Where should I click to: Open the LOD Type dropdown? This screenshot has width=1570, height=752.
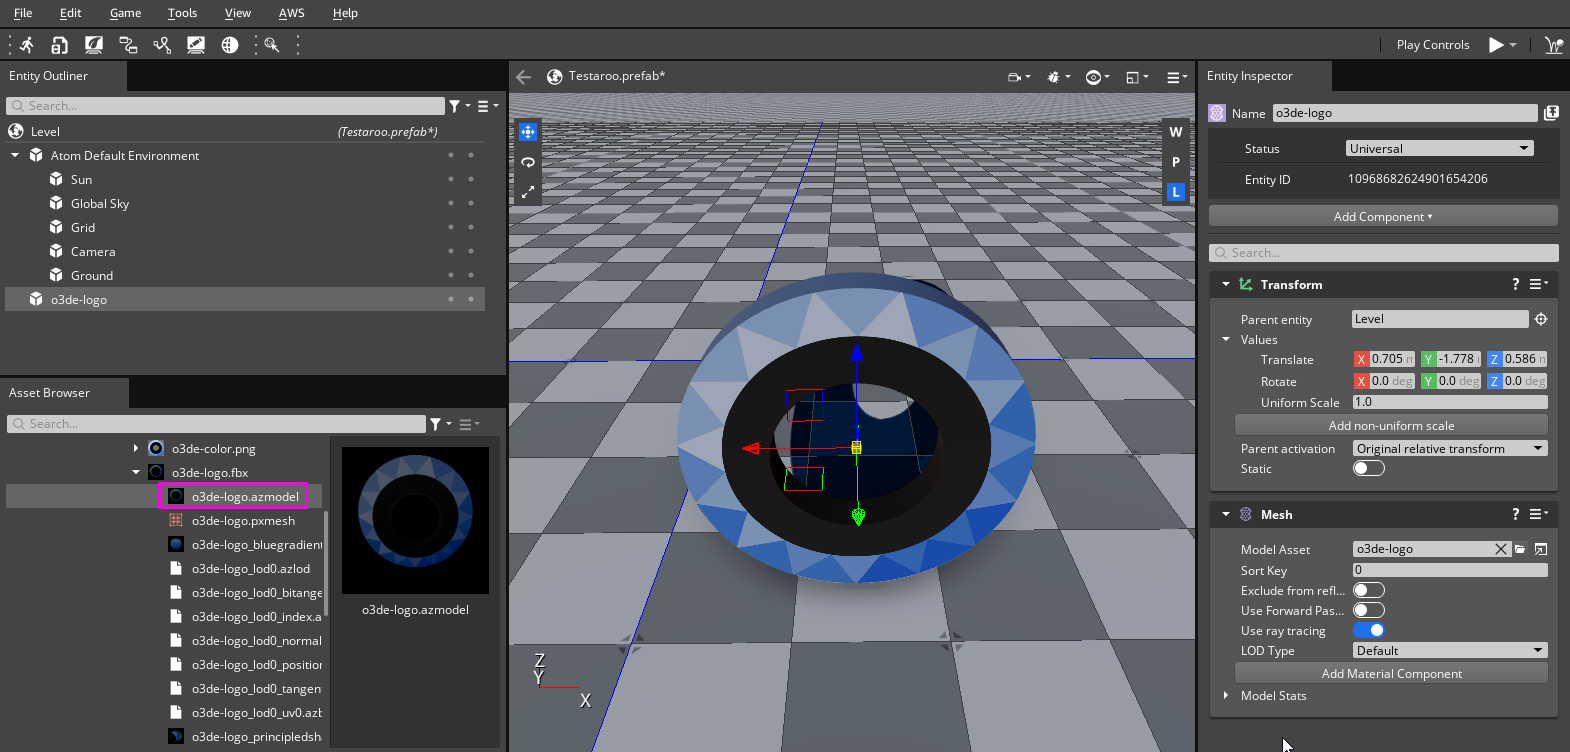point(1449,651)
